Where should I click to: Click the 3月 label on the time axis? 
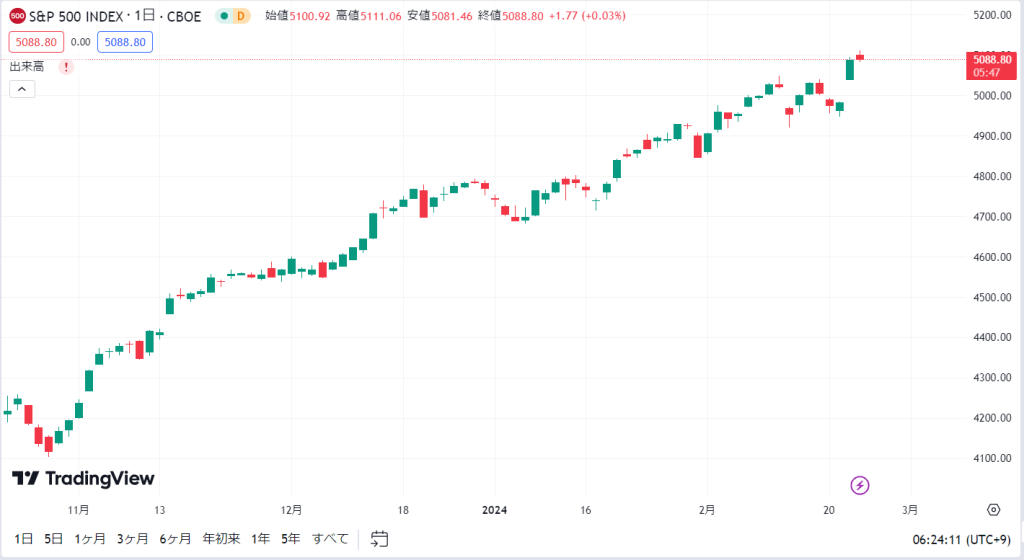[910, 510]
